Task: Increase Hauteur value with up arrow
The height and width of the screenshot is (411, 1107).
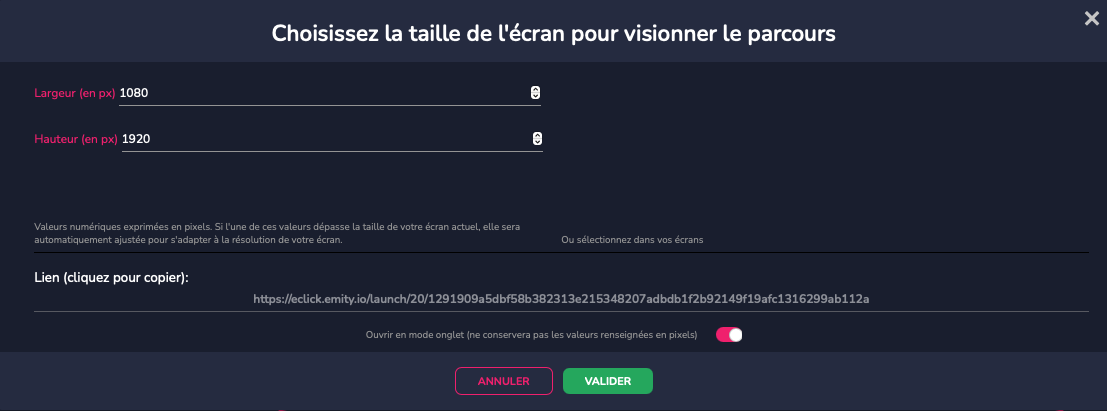Action: coord(537,136)
